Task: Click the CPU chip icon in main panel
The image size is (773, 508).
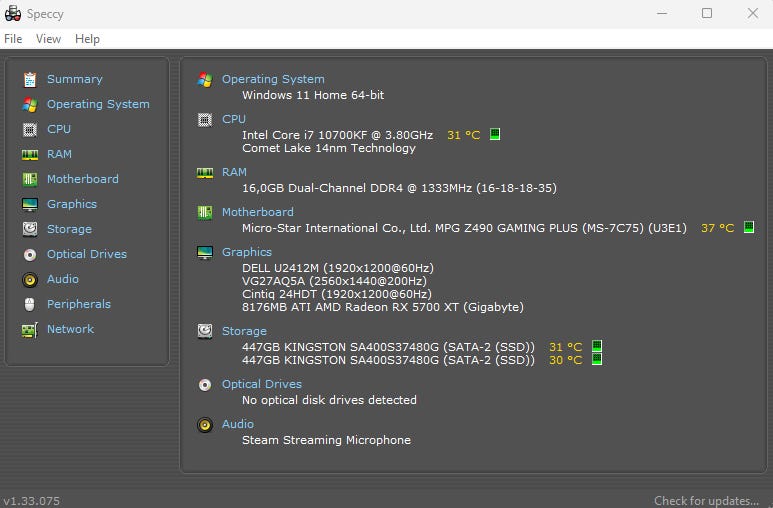Action: [x=205, y=120]
